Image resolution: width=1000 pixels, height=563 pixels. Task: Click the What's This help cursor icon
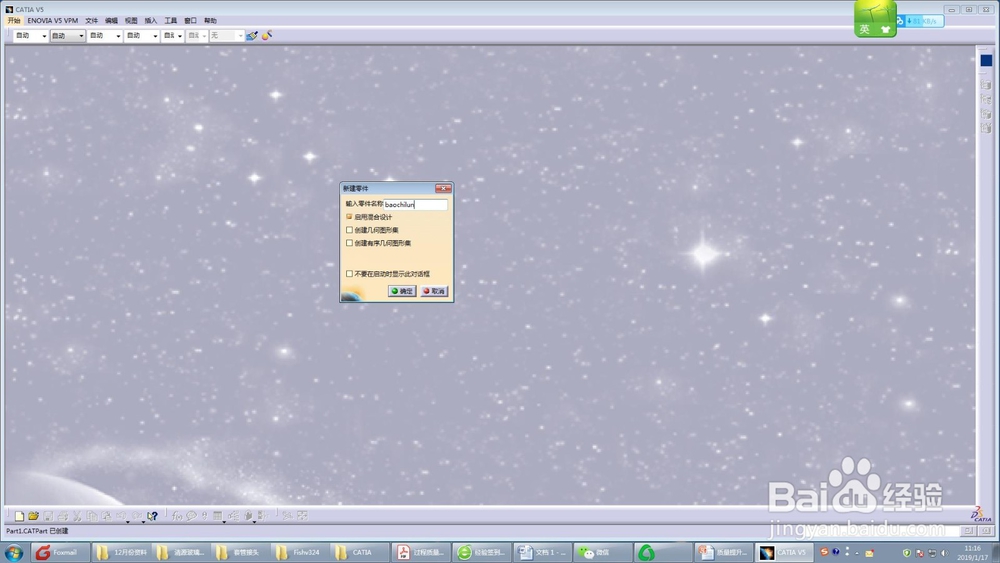pos(152,516)
